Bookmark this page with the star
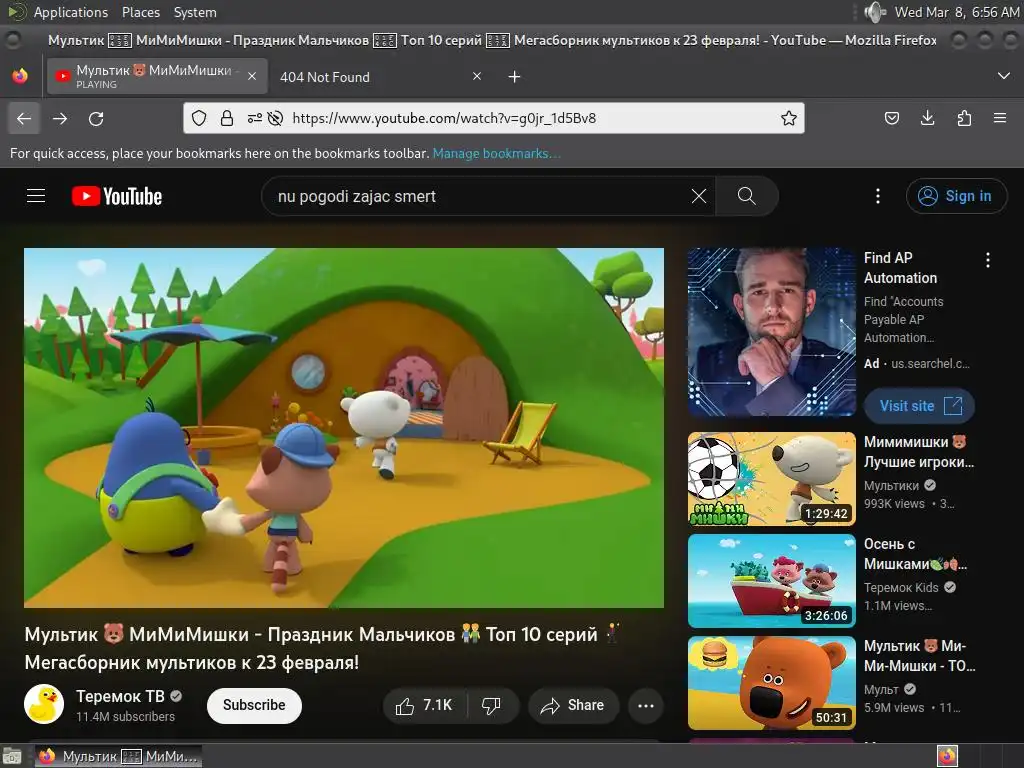The image size is (1024, 768). pos(789,118)
